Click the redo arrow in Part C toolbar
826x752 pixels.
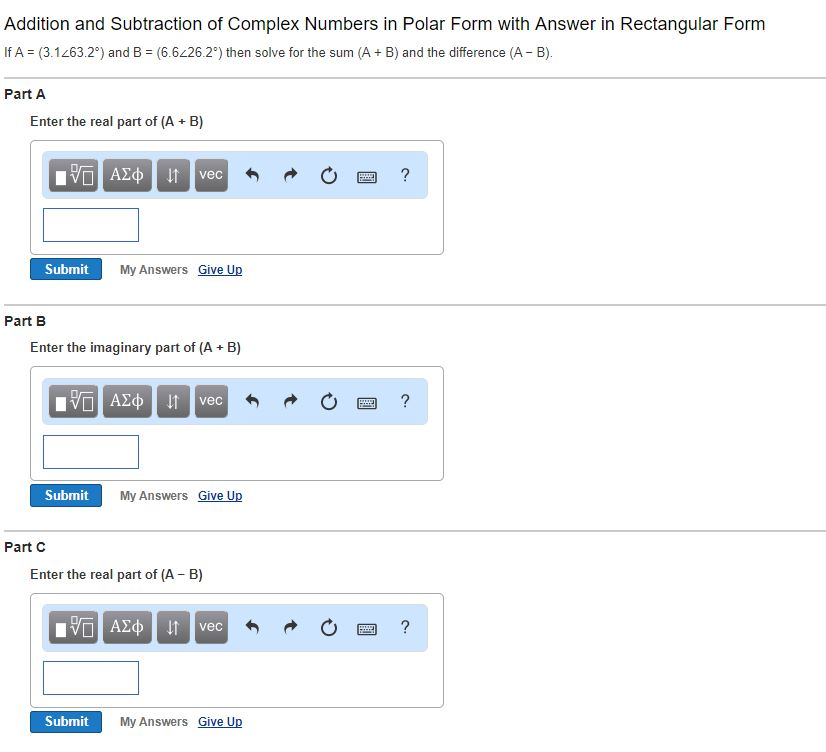pos(289,627)
